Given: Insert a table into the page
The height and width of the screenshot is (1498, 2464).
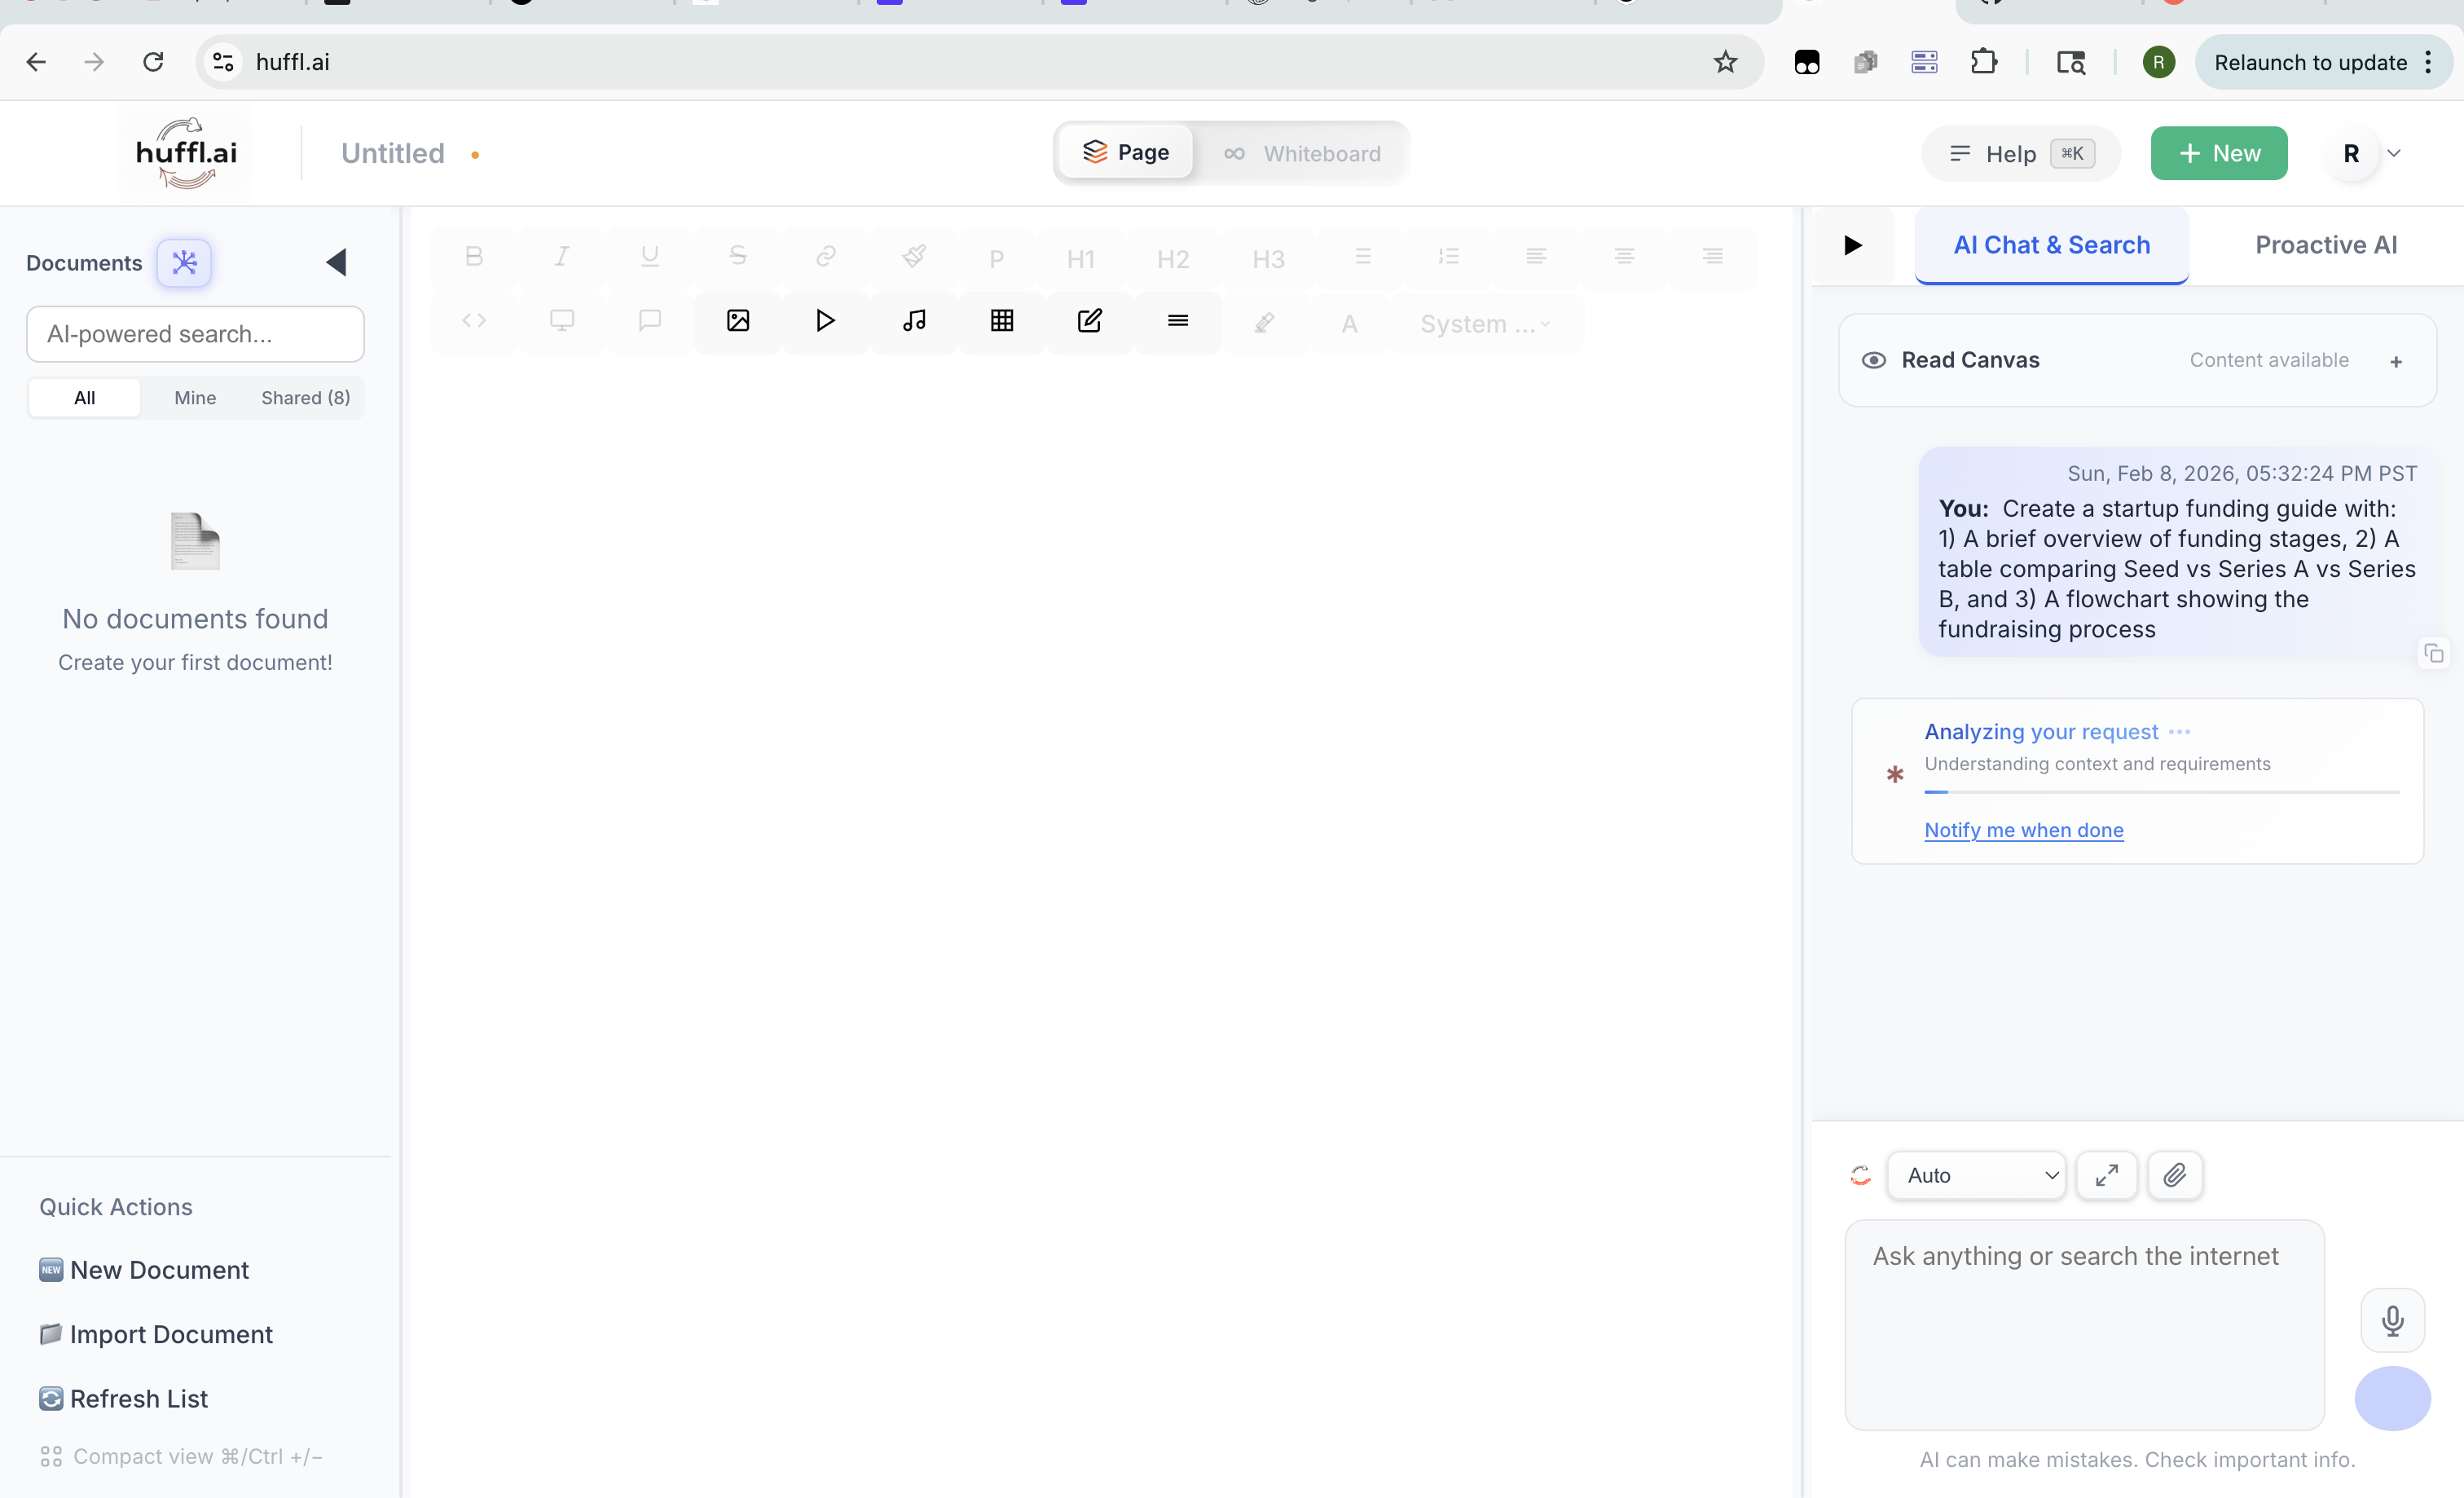Looking at the screenshot, I should coord(1001,321).
